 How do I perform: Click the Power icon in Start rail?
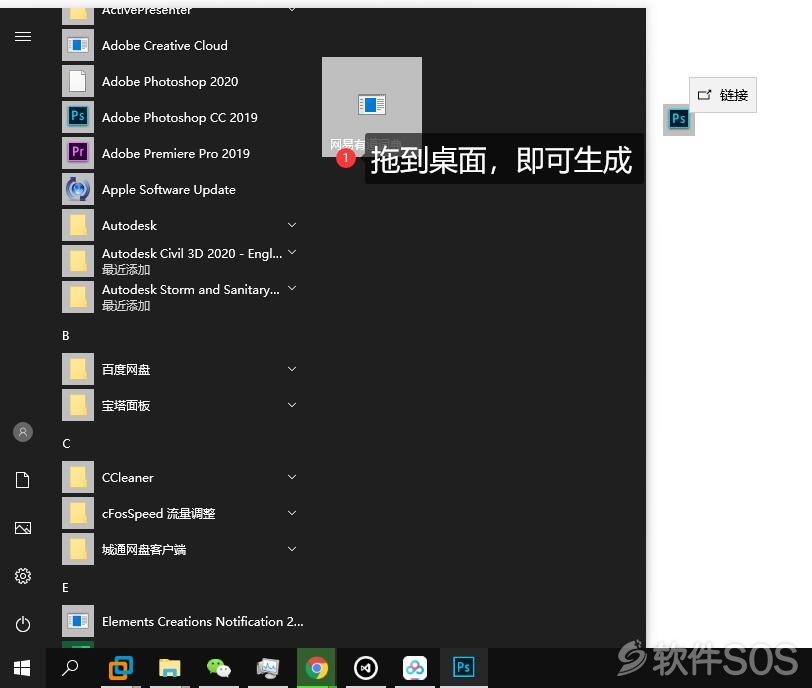(23, 624)
